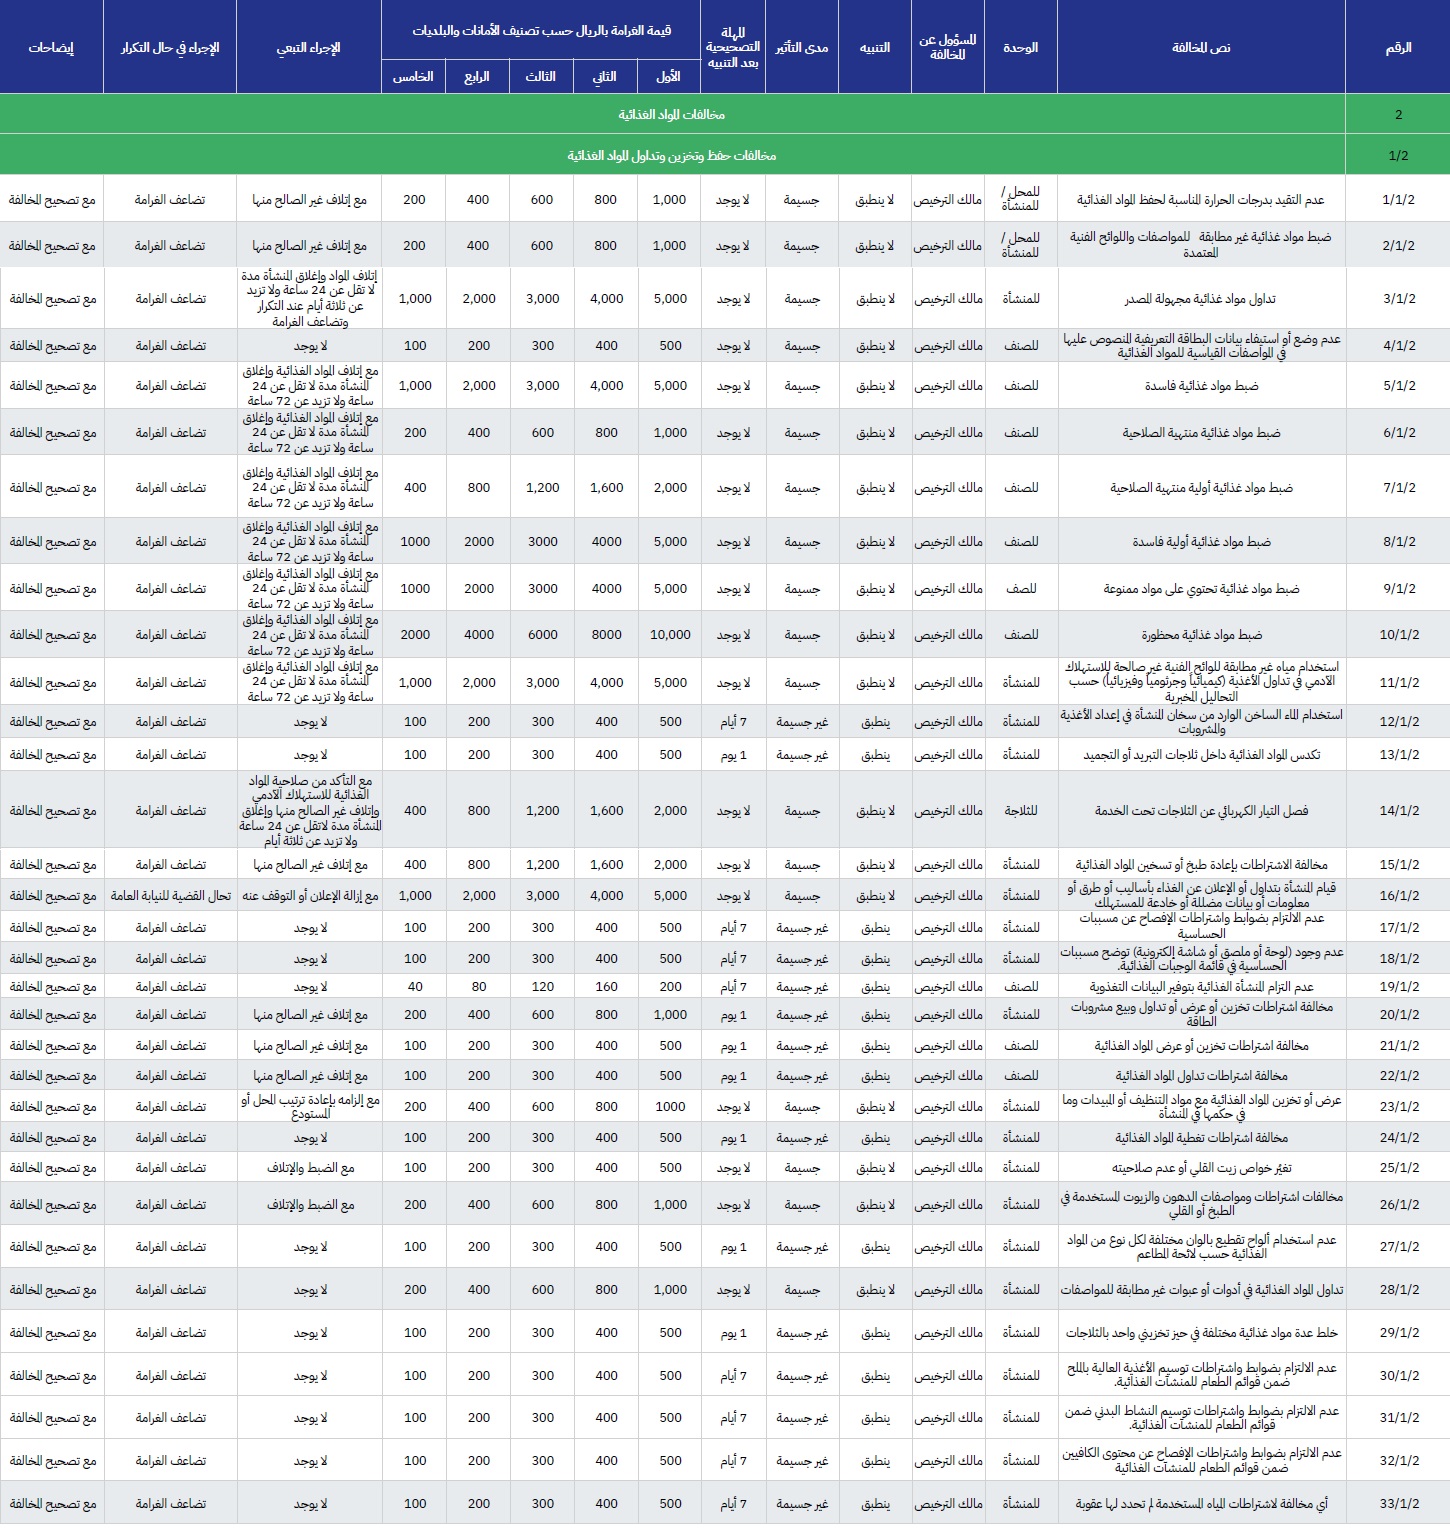Select the "الإجراء التبعي" column header
This screenshot has width=1450, height=1537.
point(309,47)
